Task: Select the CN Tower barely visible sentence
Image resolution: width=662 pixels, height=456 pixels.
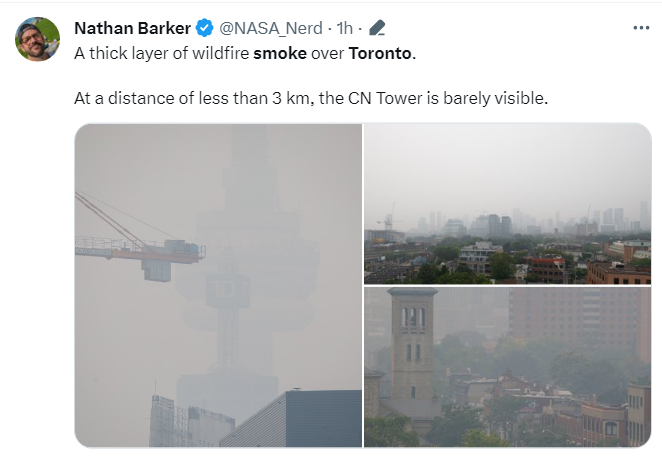Action: point(311,98)
